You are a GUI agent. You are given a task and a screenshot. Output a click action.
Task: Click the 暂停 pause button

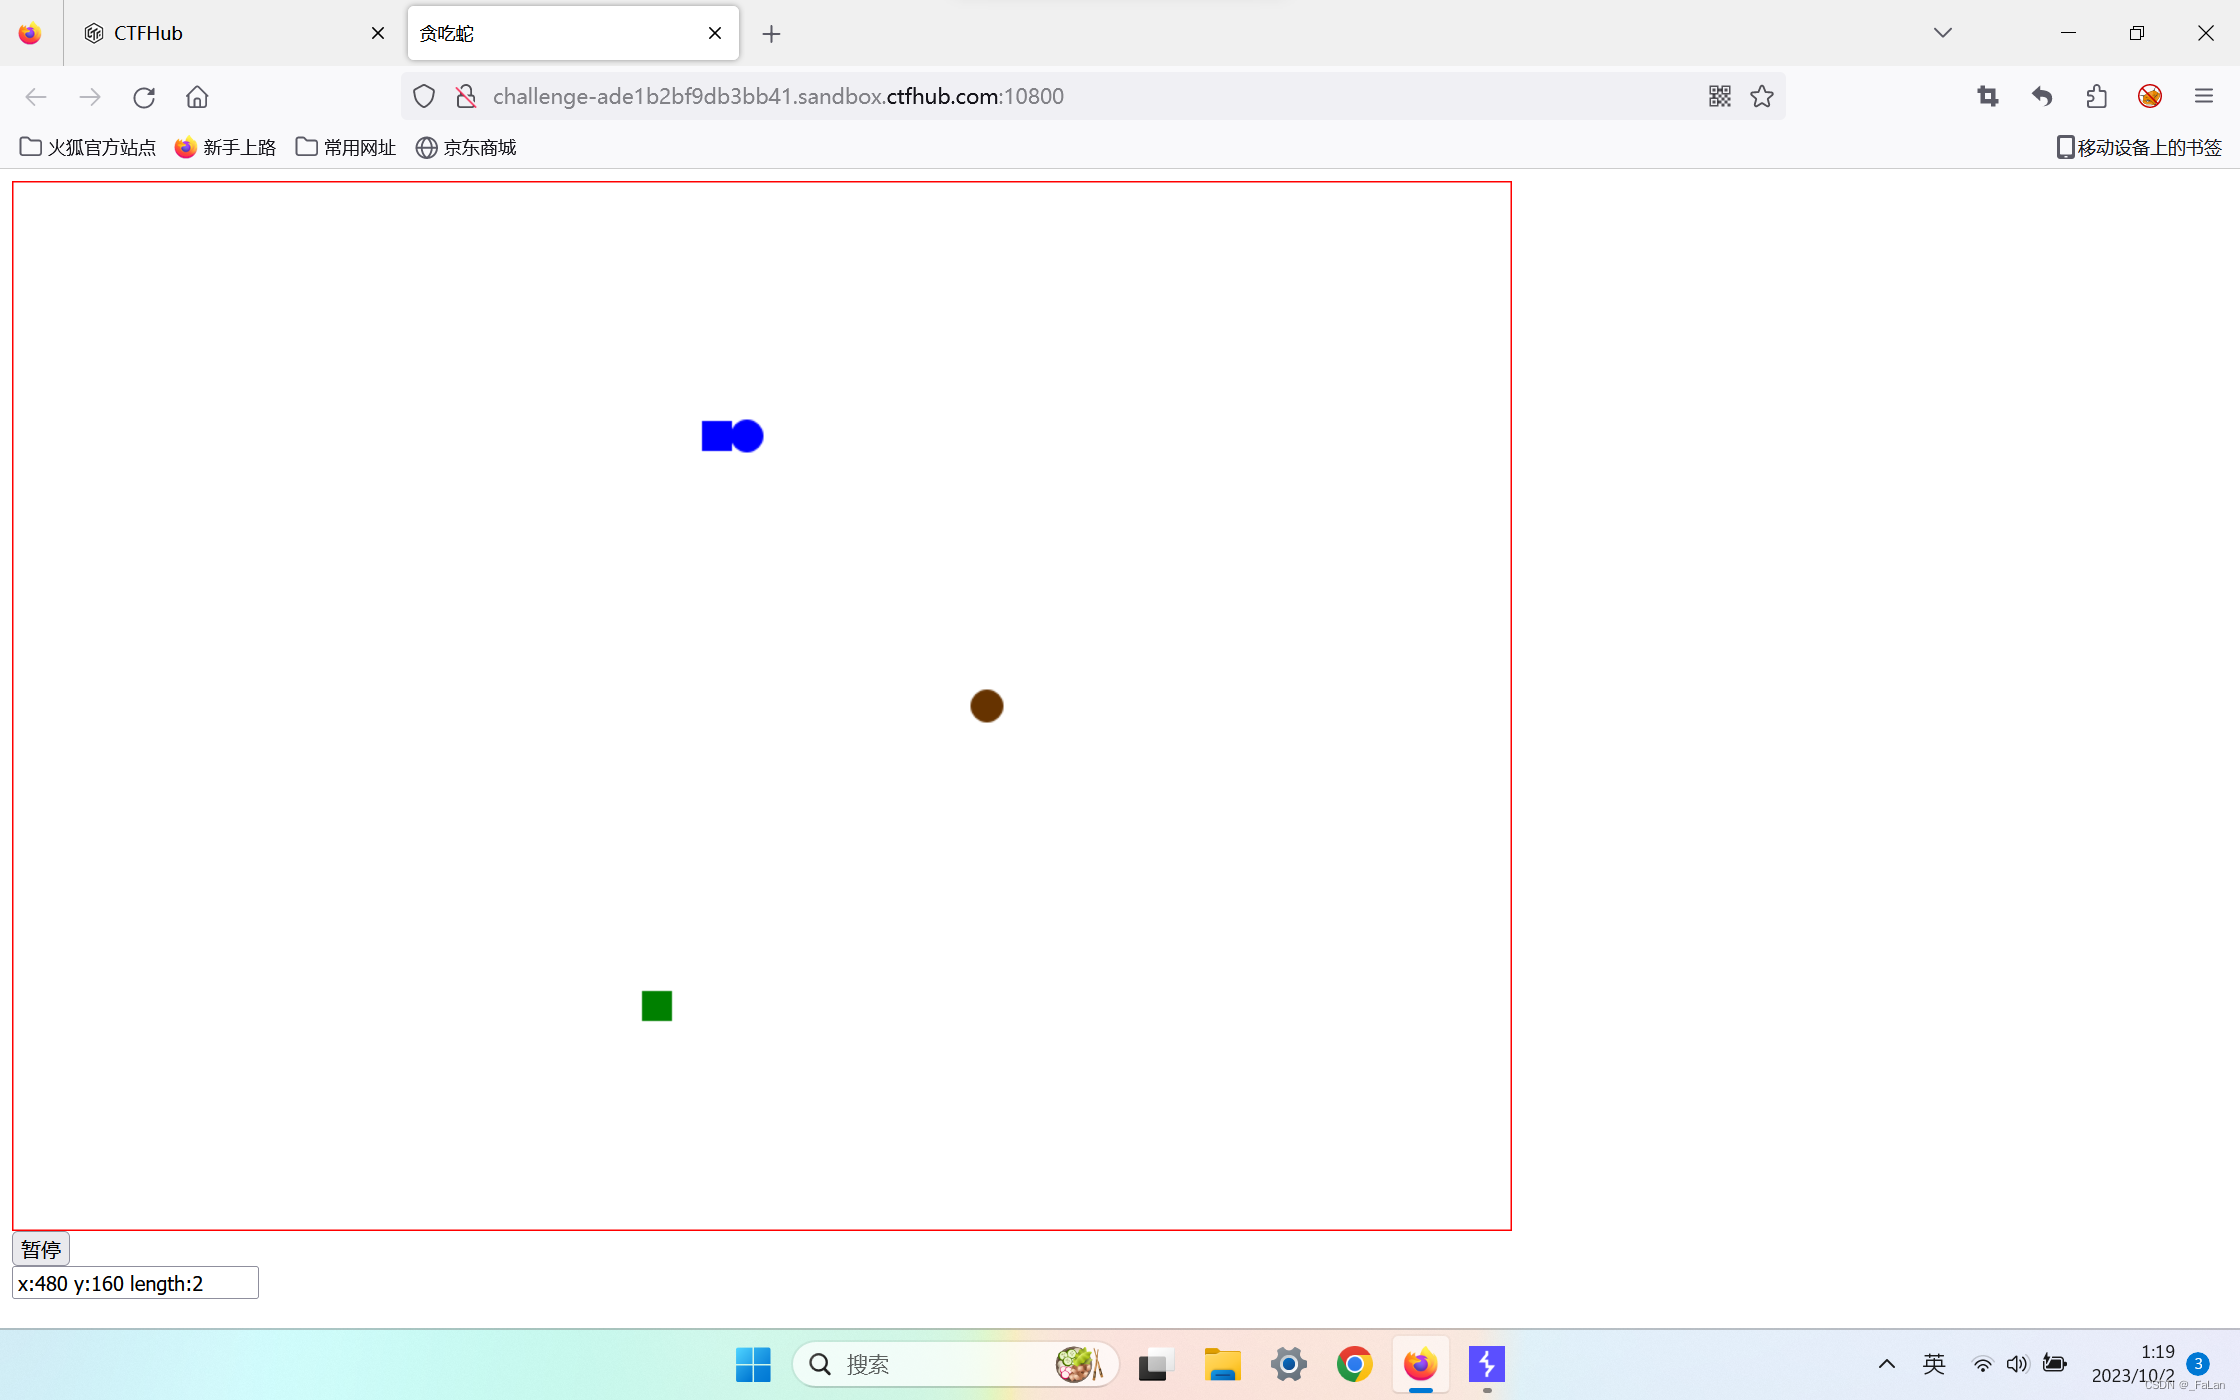pyautogui.click(x=40, y=1247)
